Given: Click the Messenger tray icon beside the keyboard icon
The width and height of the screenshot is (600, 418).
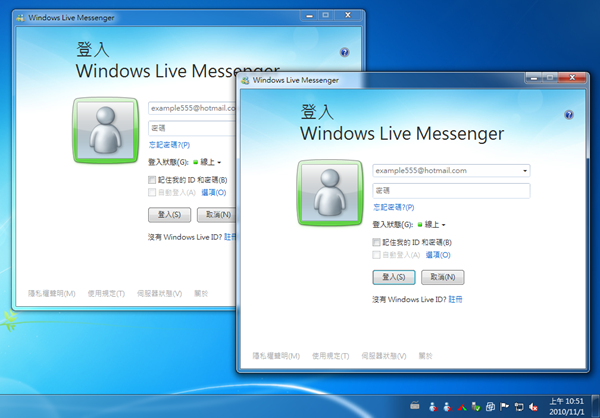Looking at the screenshot, I should (x=433, y=407).
